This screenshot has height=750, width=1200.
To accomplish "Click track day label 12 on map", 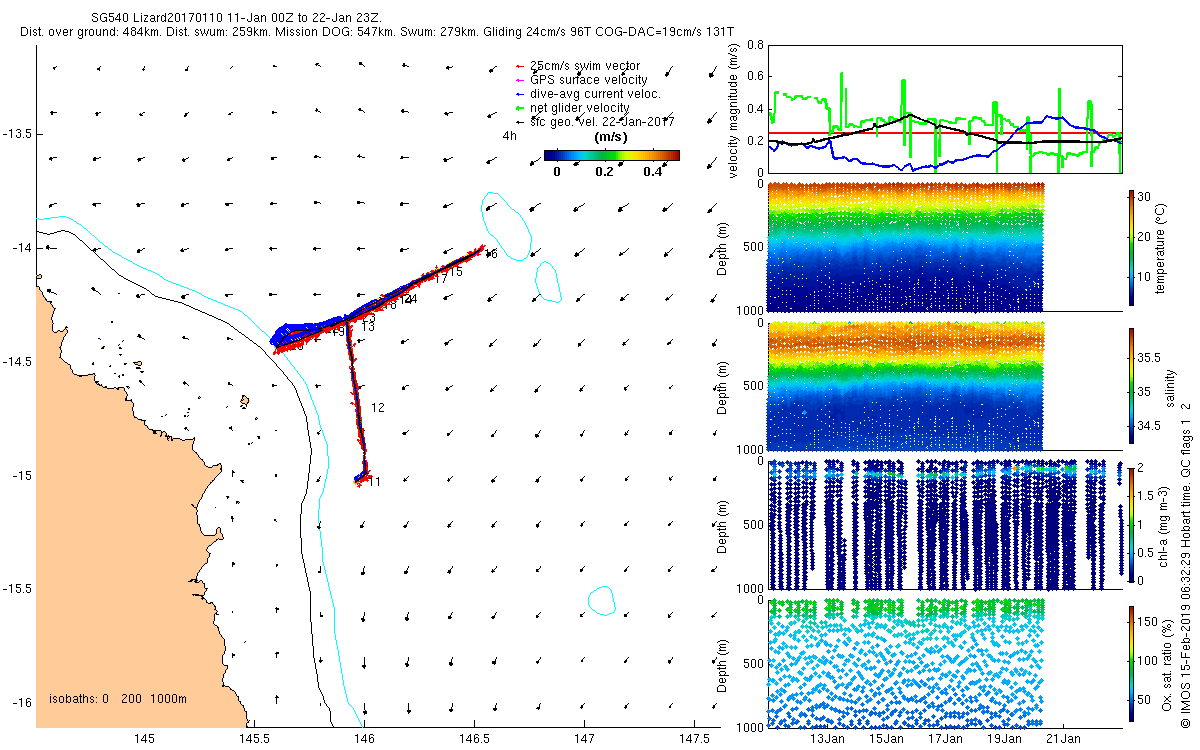I will click(378, 408).
